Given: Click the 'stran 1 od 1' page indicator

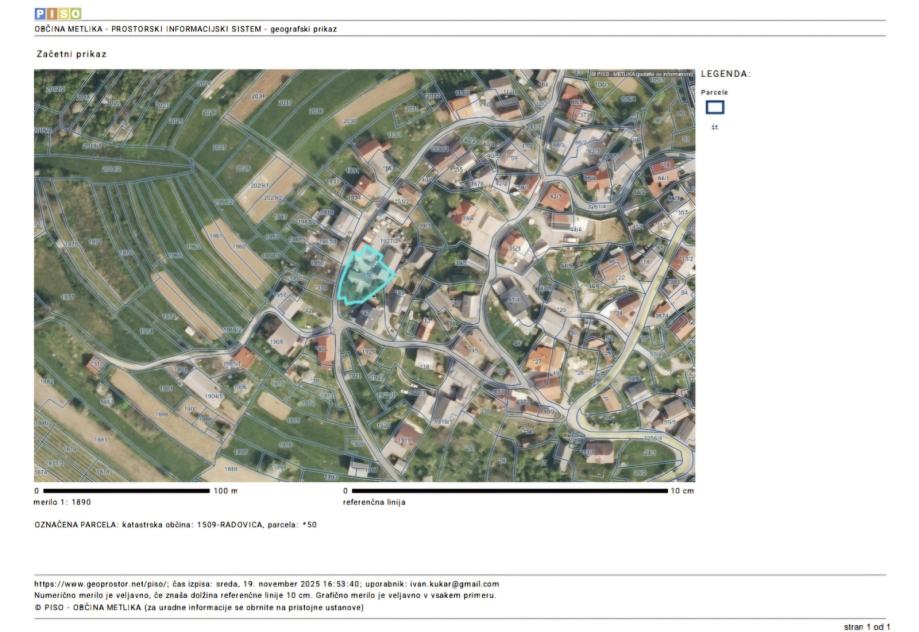Looking at the screenshot, I should point(866,626).
